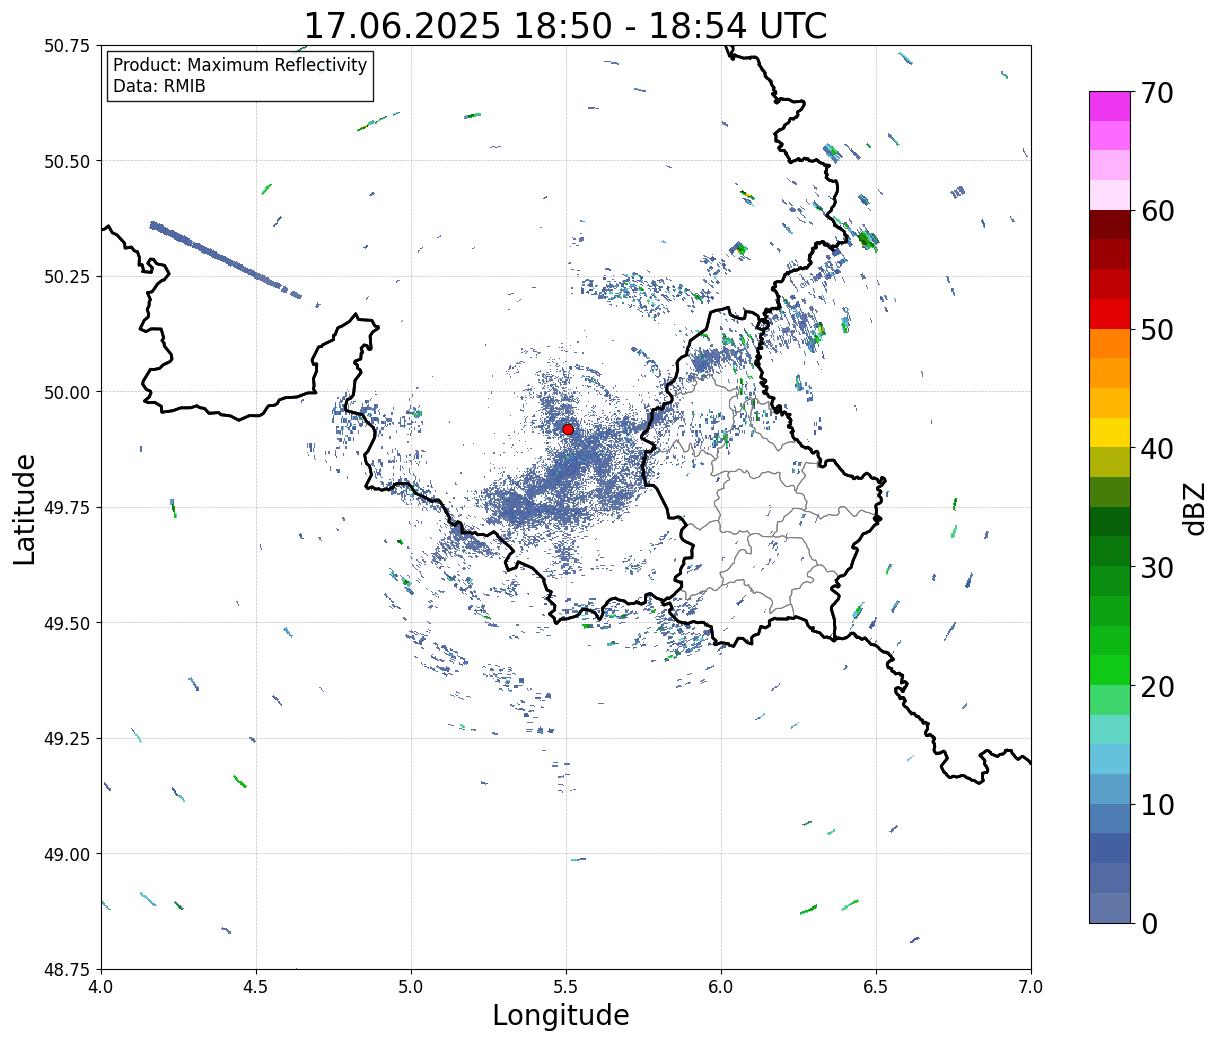The height and width of the screenshot is (1040, 1219).
Task: Click the longitude tick label 7.0
Action: click(x=1031, y=987)
